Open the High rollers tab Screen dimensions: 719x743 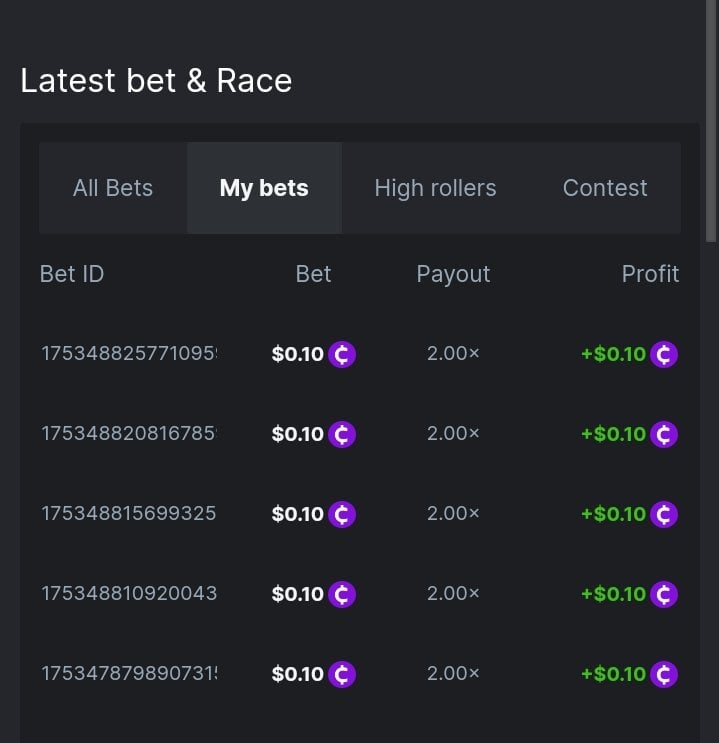point(435,188)
